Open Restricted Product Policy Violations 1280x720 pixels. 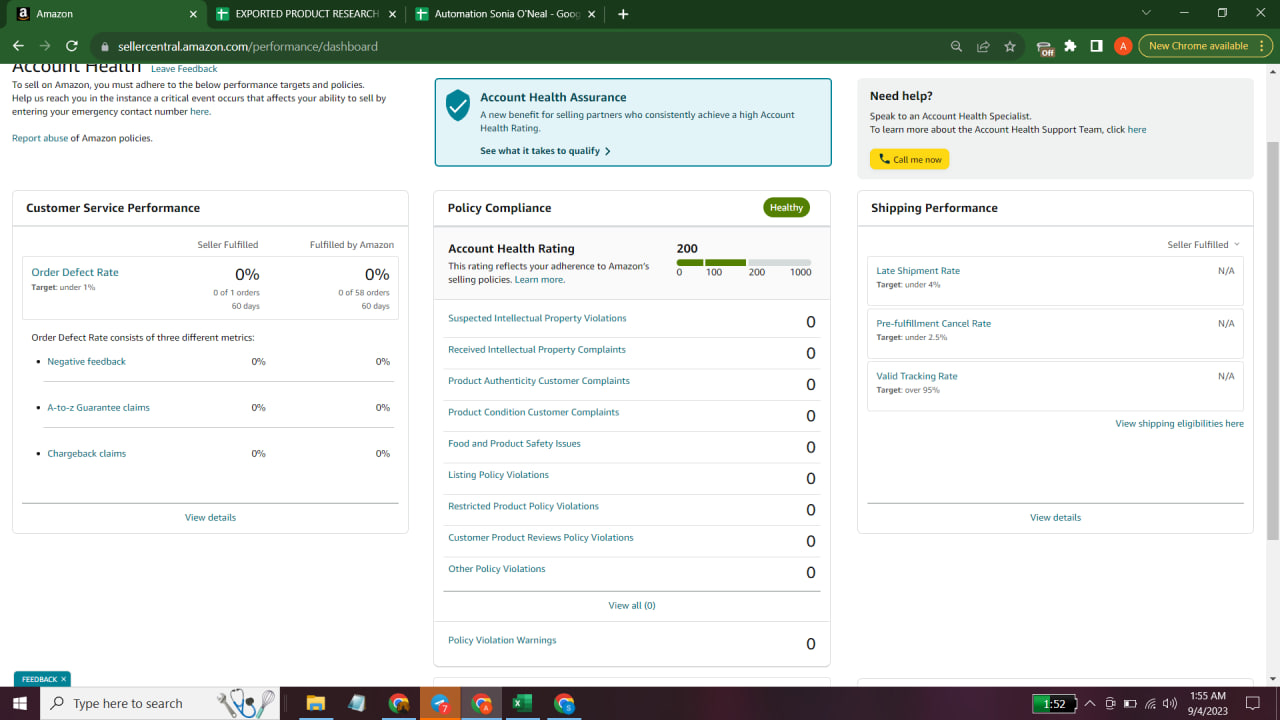(x=523, y=506)
